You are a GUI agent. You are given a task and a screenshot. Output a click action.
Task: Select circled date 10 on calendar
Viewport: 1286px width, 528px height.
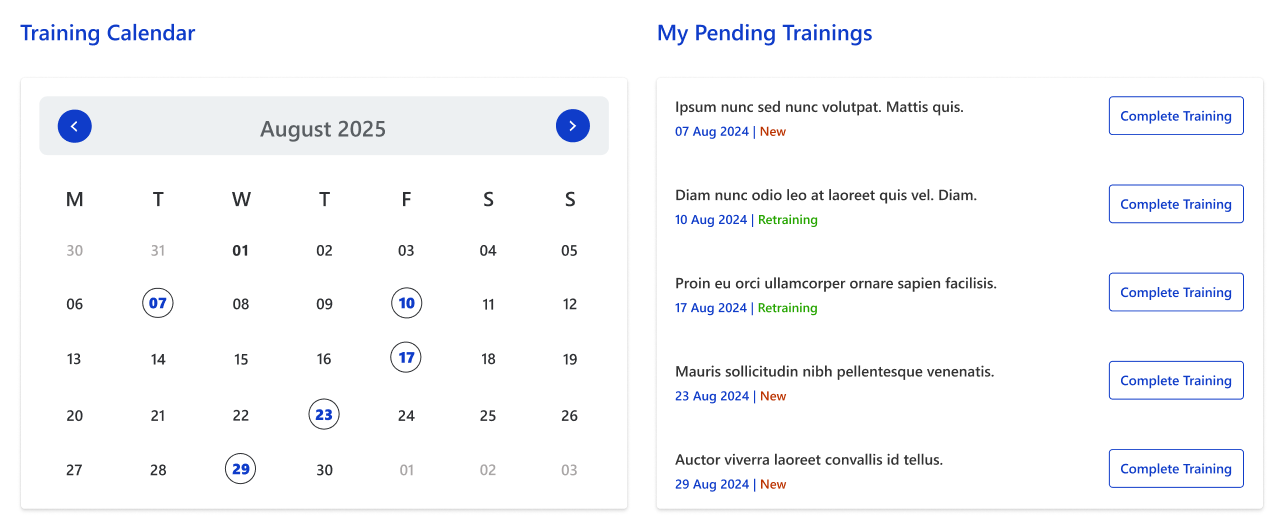tap(406, 303)
